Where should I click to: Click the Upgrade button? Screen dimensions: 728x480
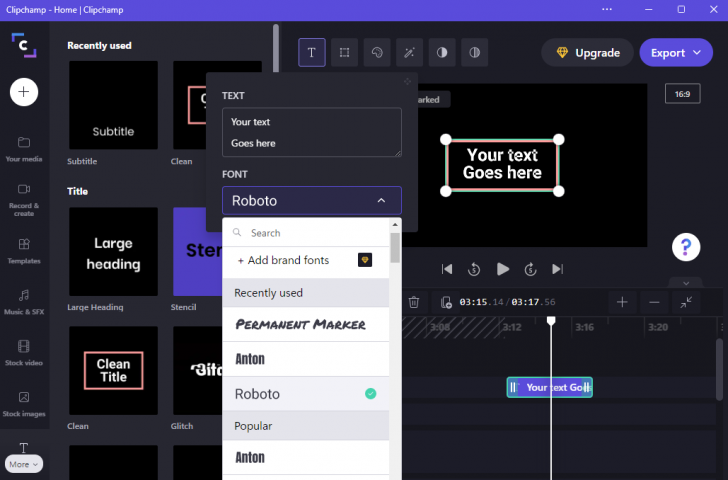click(588, 52)
